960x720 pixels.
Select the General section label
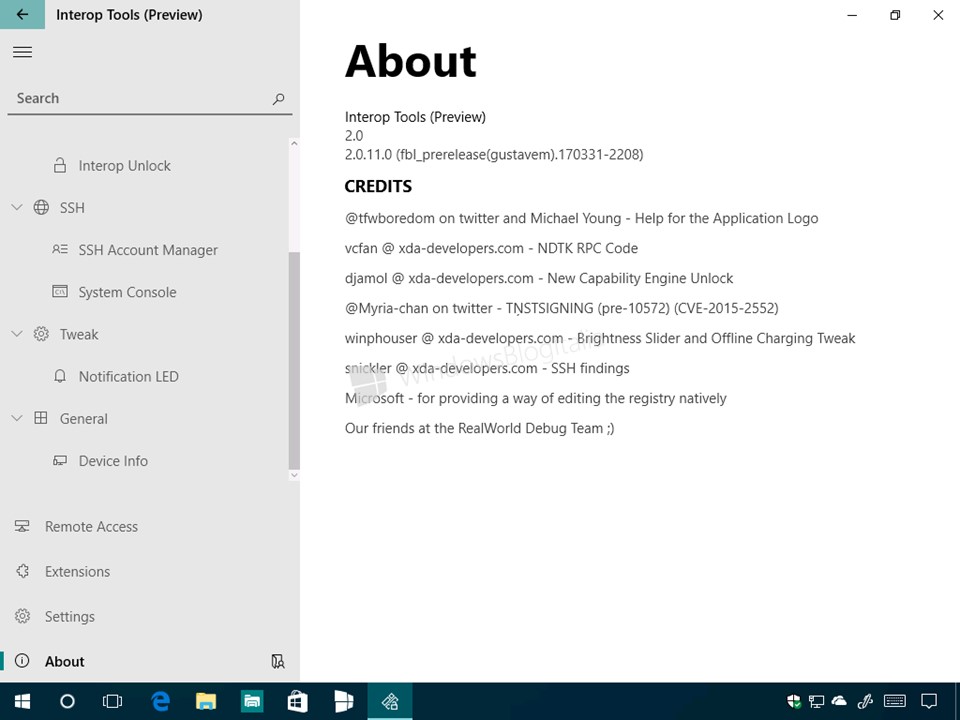click(84, 419)
